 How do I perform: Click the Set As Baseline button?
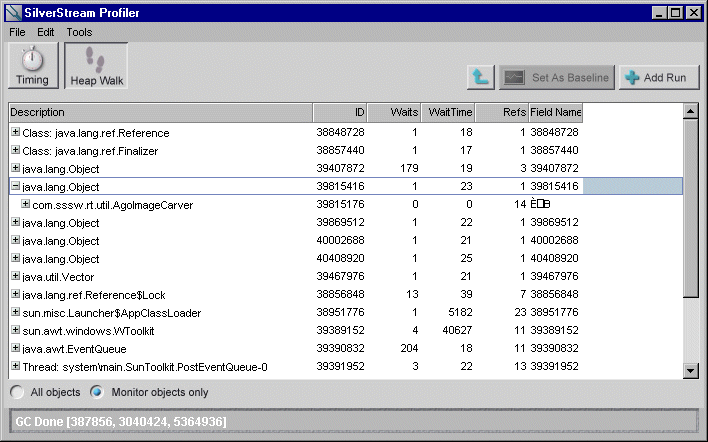556,78
